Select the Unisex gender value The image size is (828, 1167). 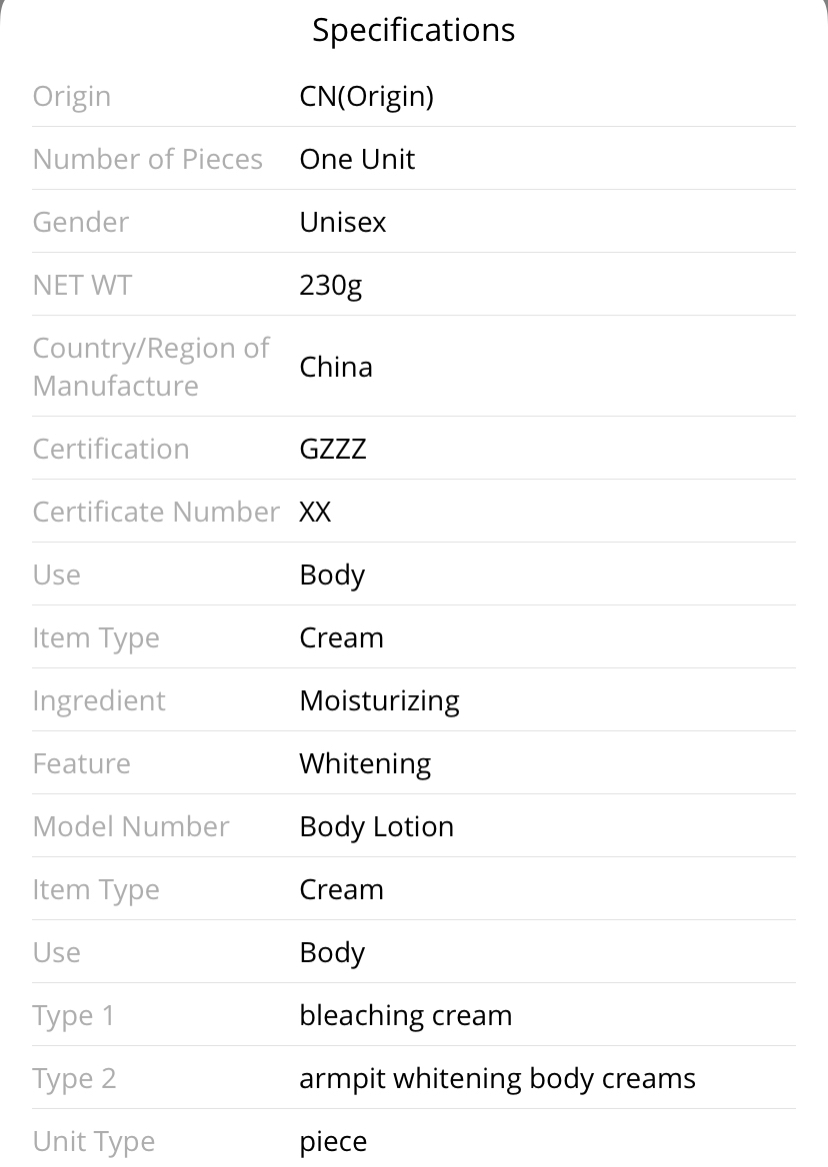pyautogui.click(x=343, y=223)
